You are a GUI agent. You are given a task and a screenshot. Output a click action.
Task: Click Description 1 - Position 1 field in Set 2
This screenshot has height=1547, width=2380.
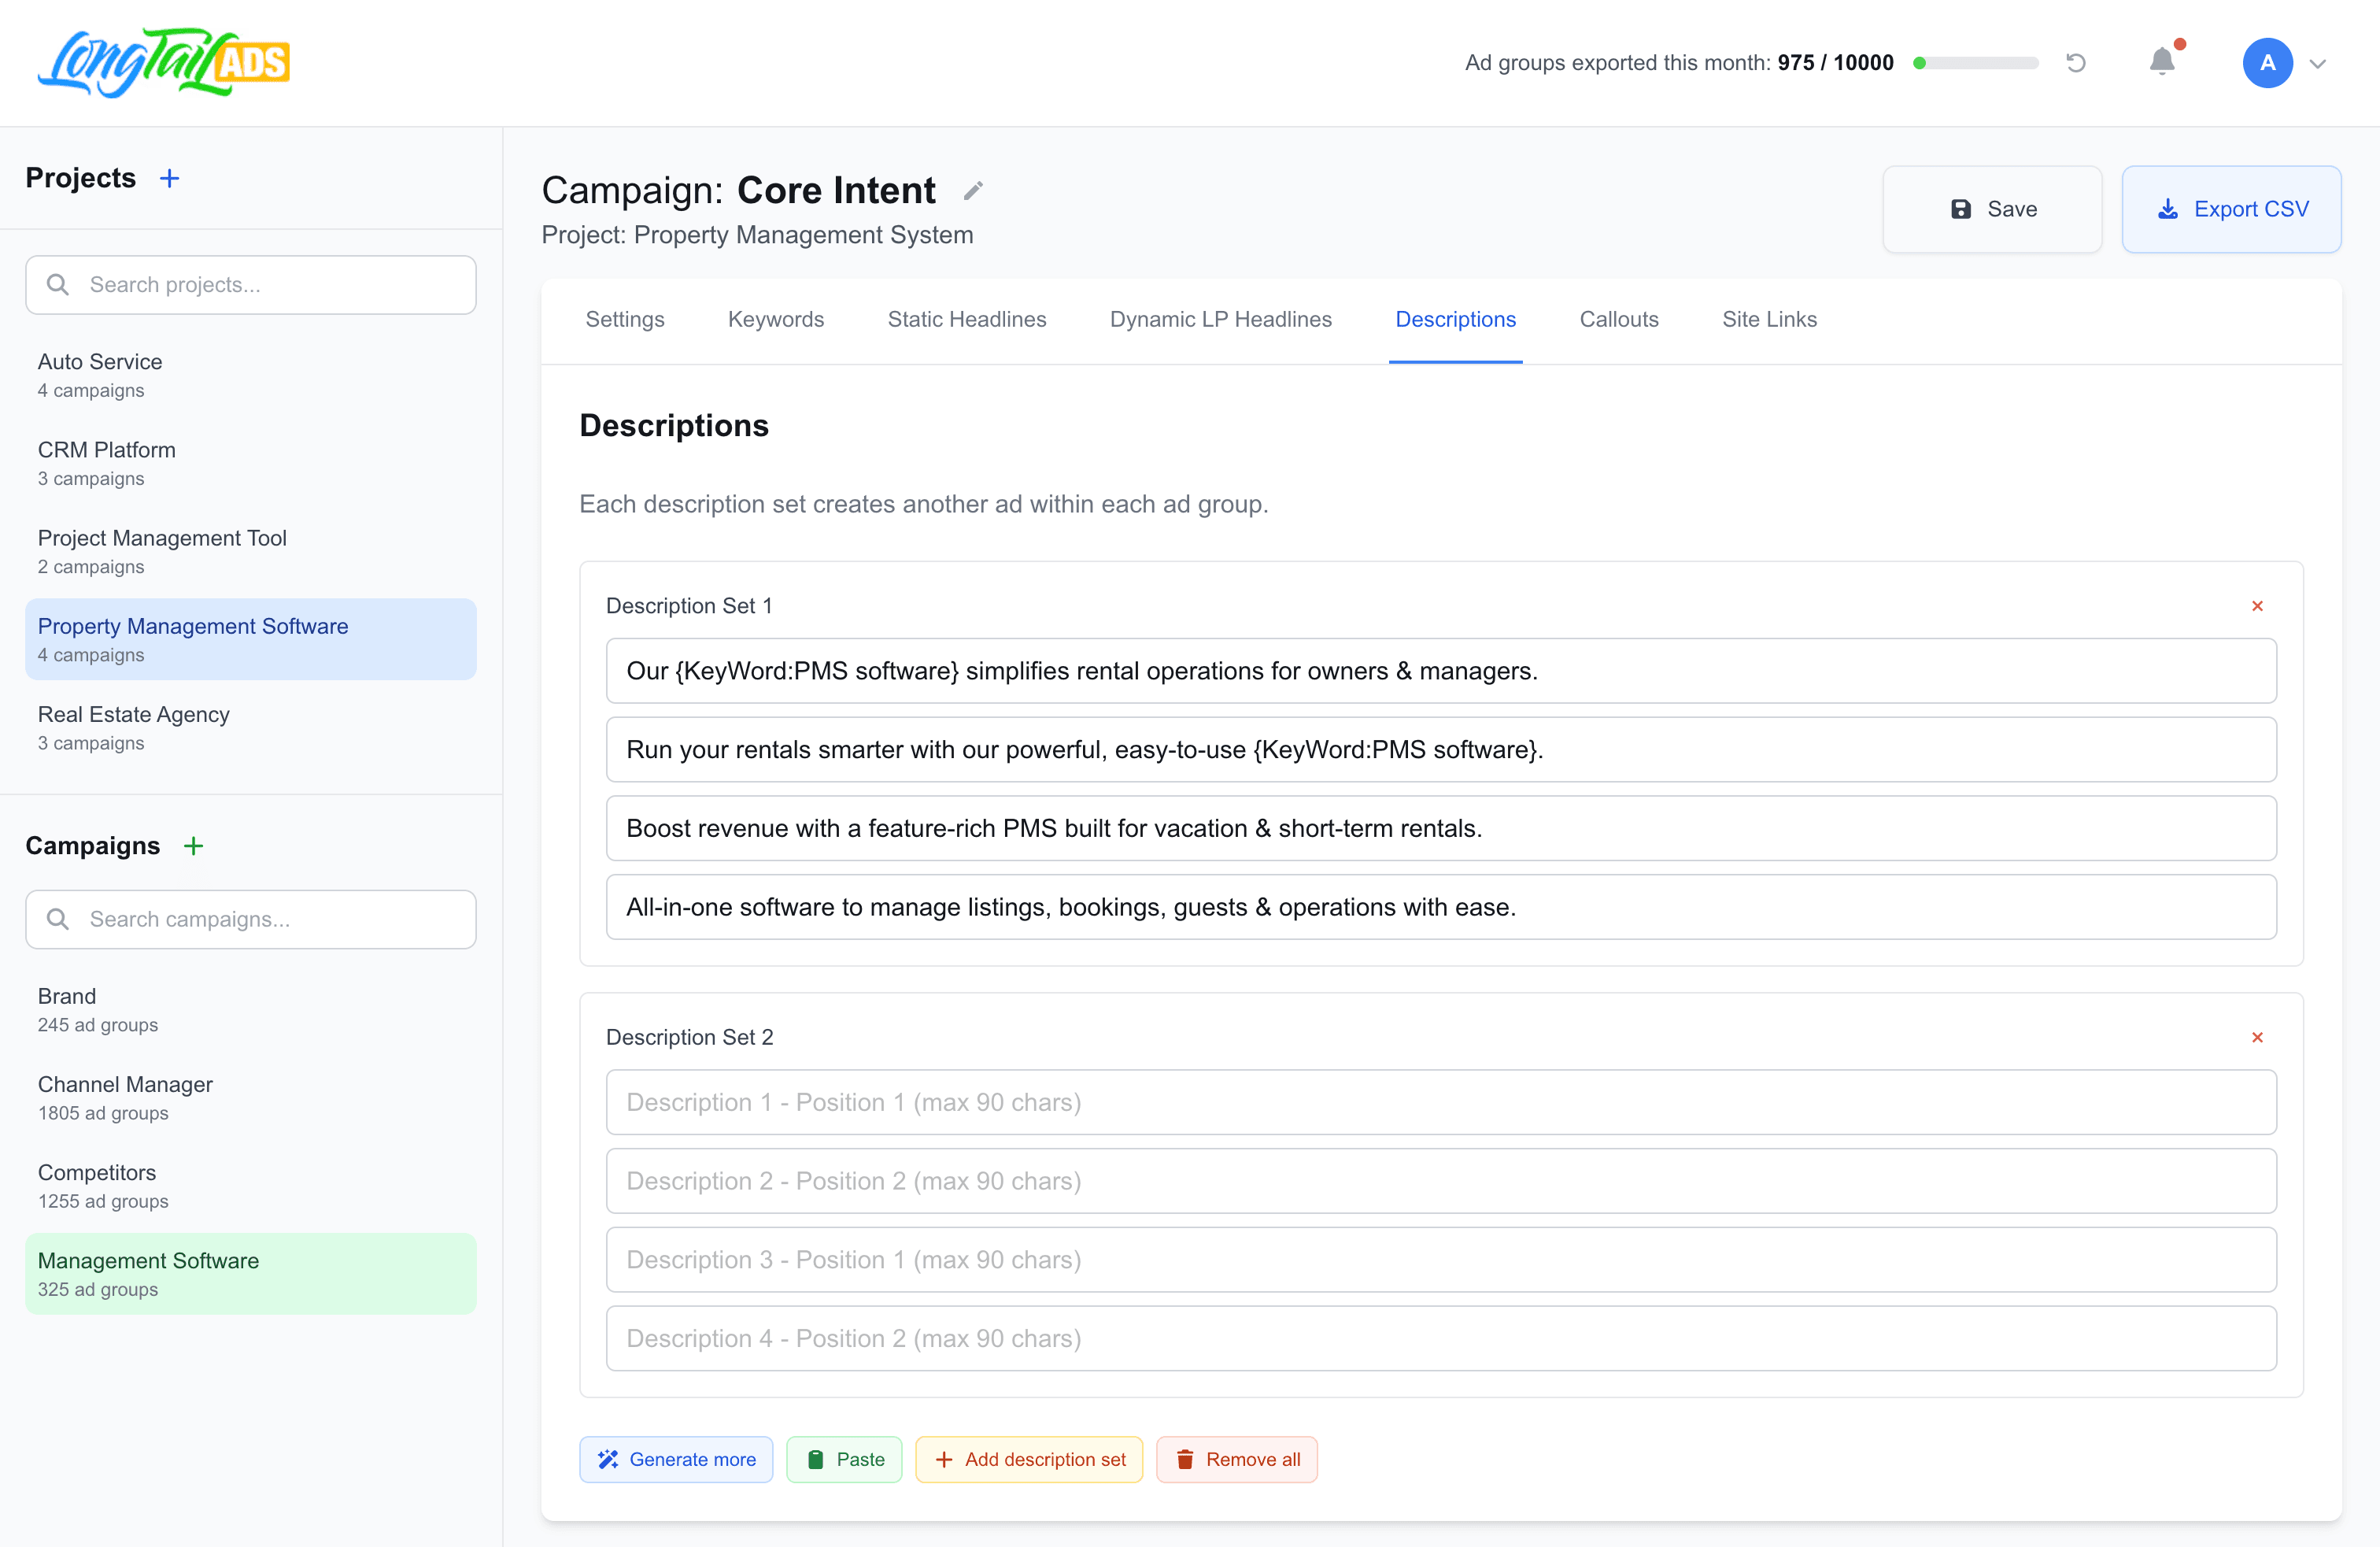1441,1102
